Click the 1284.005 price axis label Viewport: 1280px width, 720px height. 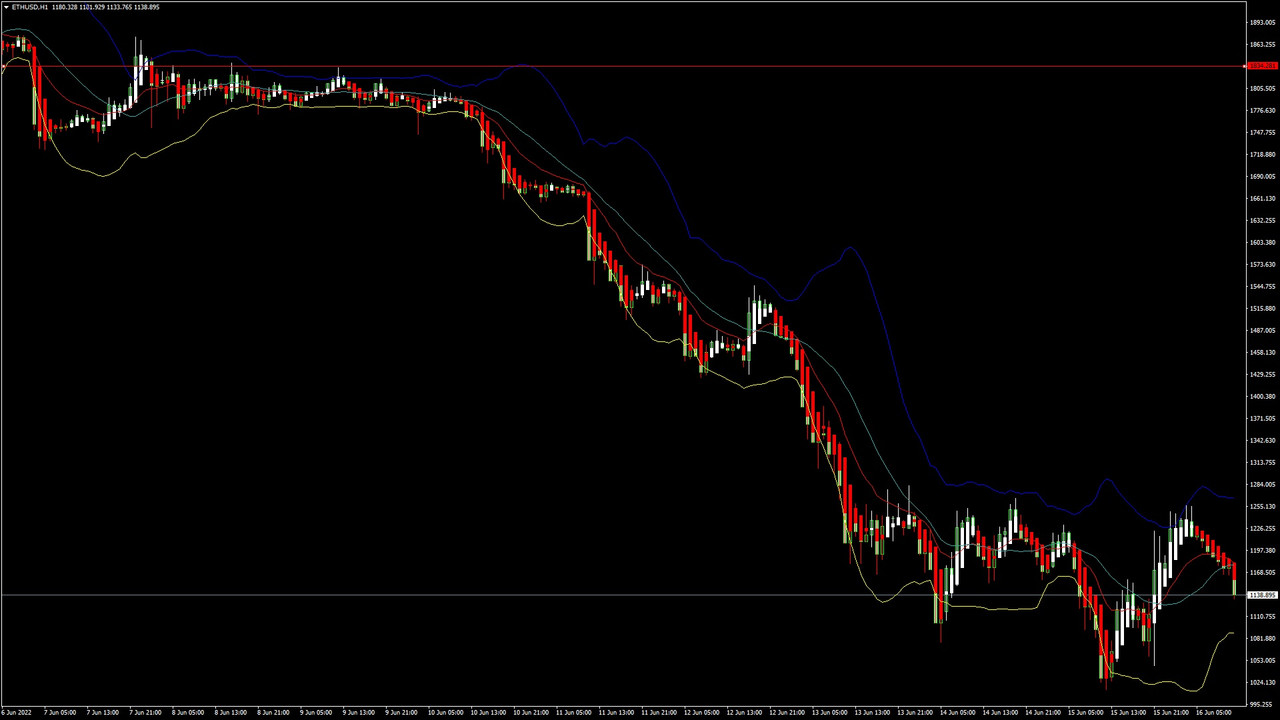click(1262, 484)
